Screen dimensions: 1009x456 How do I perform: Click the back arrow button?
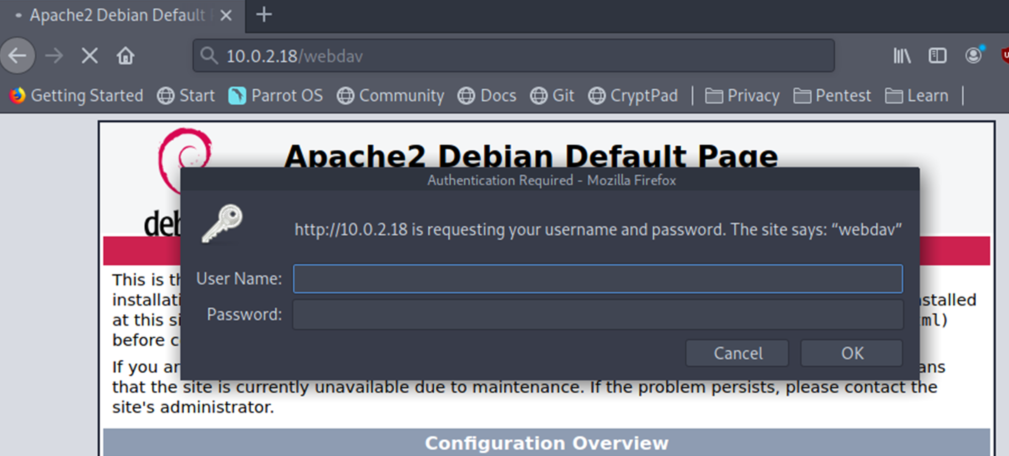[17, 56]
